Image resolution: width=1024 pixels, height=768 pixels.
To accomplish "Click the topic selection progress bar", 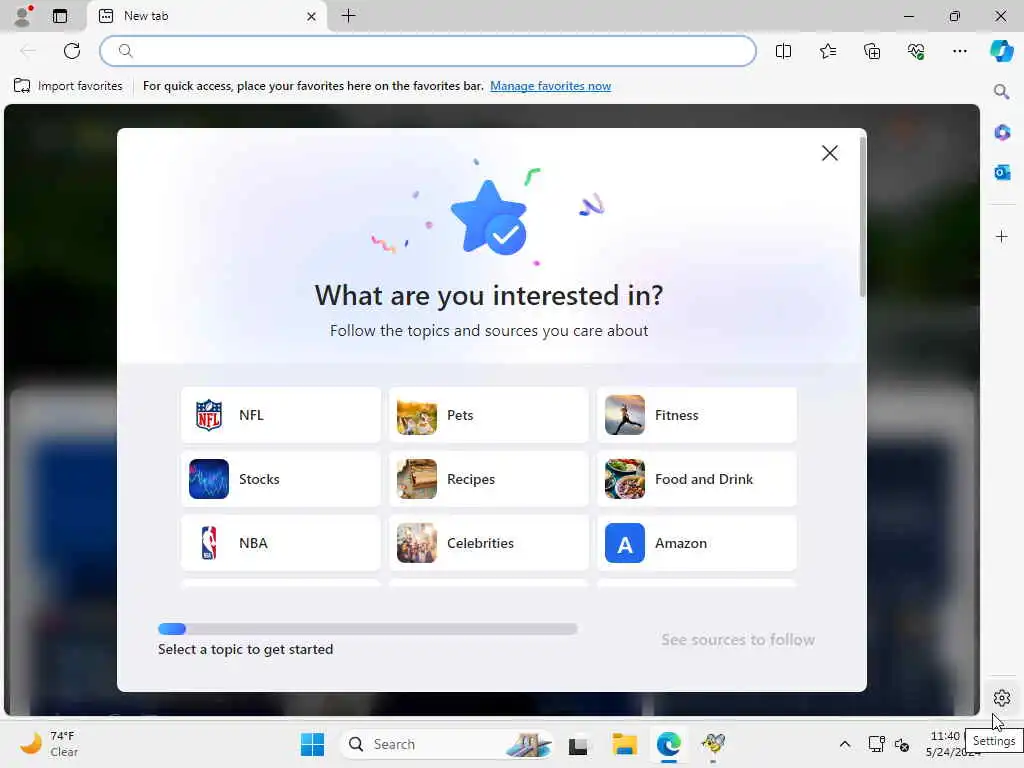I will (x=368, y=629).
